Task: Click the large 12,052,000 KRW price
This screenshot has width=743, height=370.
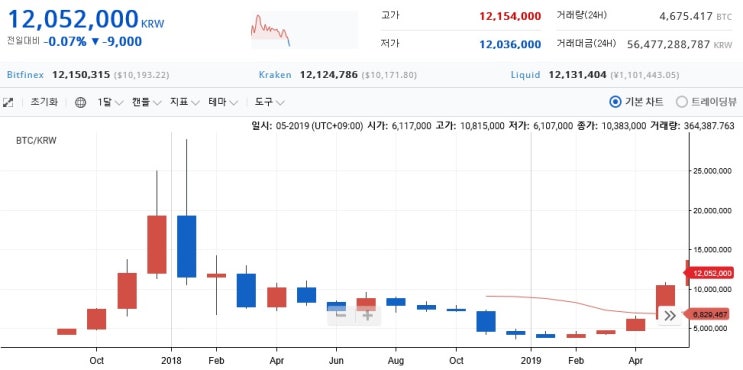Action: 86,19
